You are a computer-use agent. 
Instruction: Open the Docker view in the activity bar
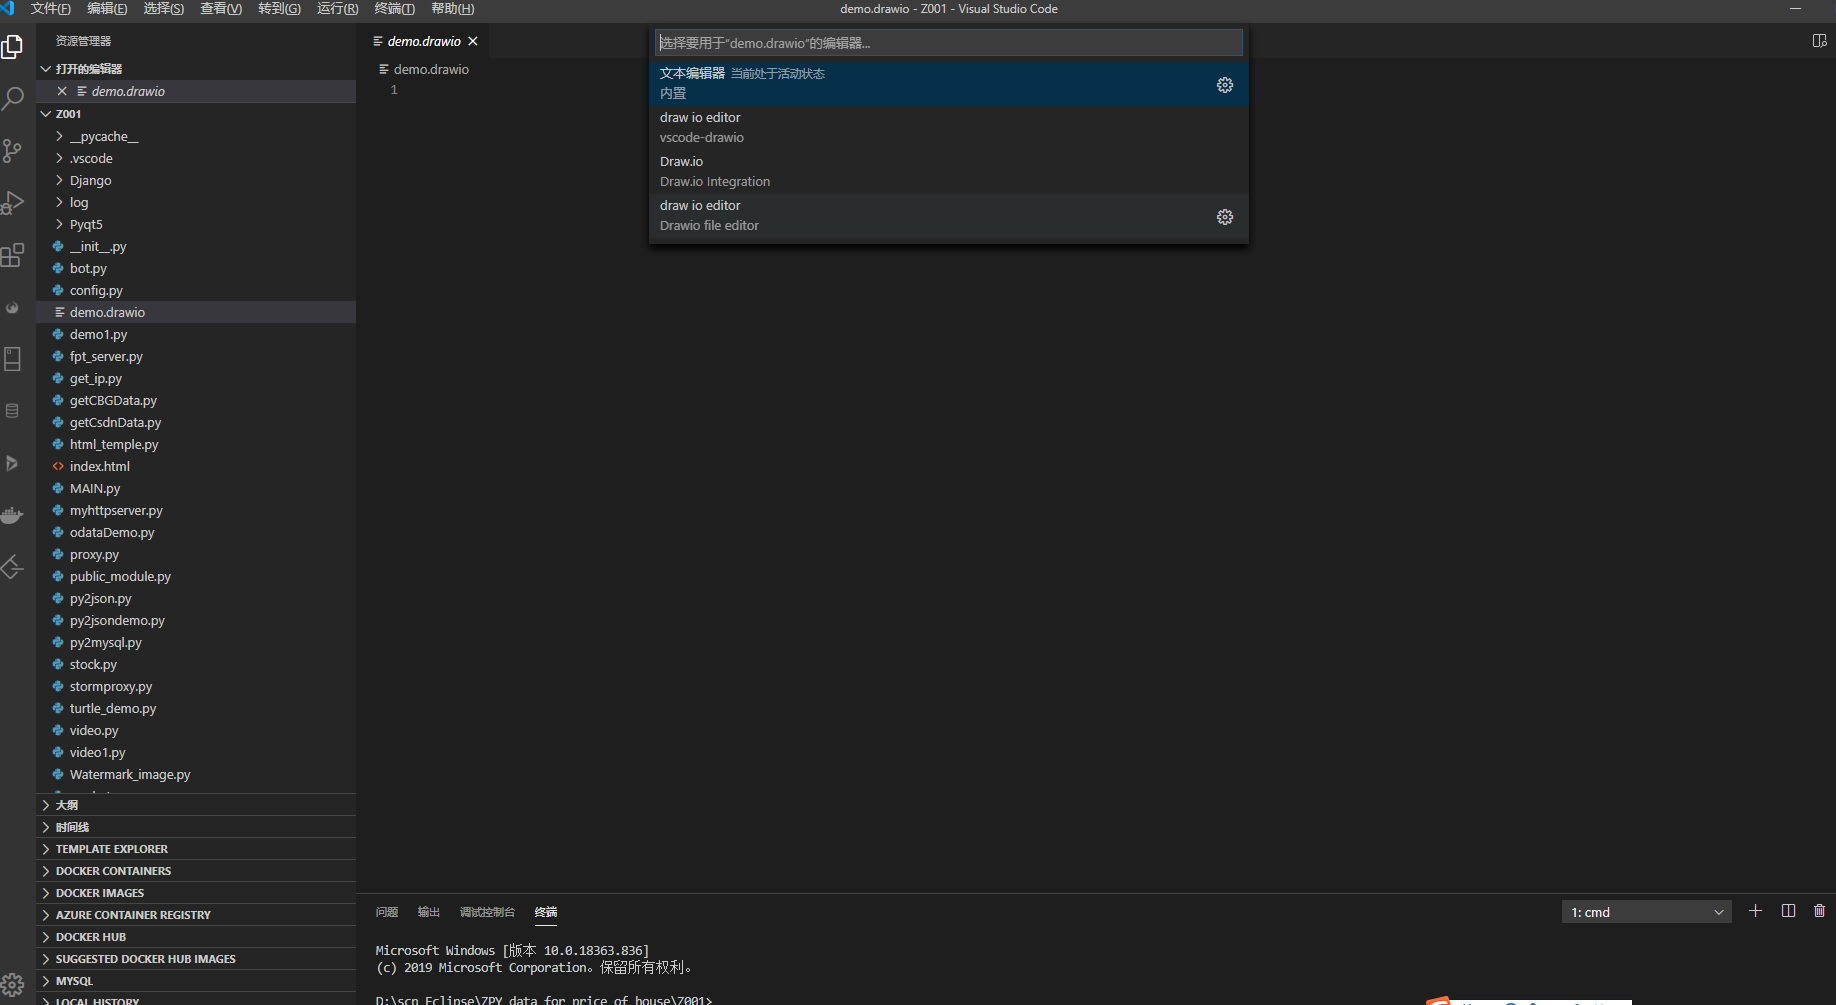[x=13, y=515]
